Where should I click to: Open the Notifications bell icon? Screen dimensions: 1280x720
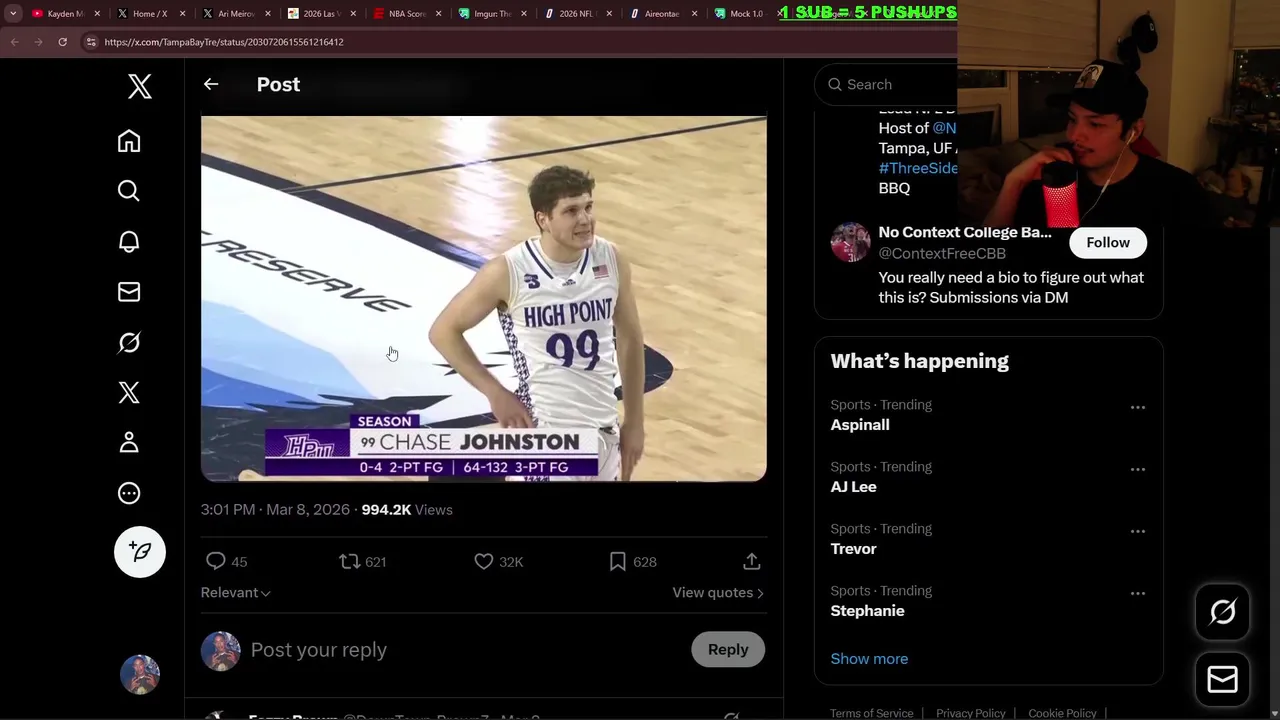(x=129, y=242)
